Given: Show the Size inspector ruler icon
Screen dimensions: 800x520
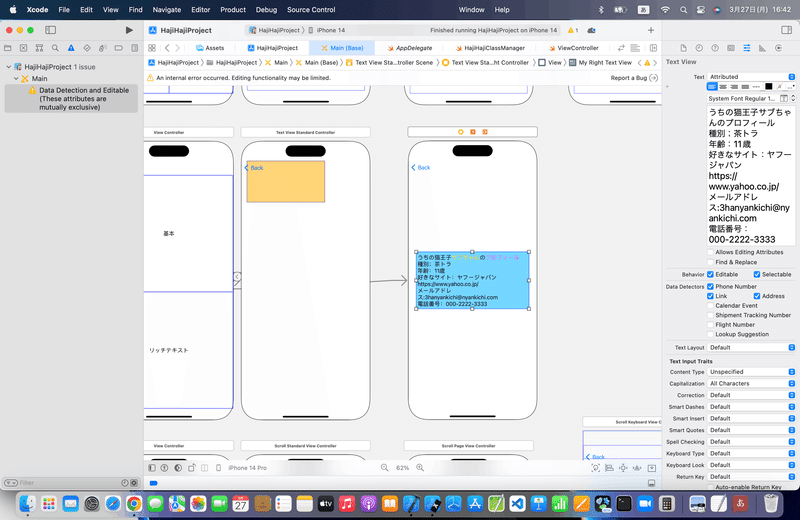Looking at the screenshot, I should [x=762, y=48].
